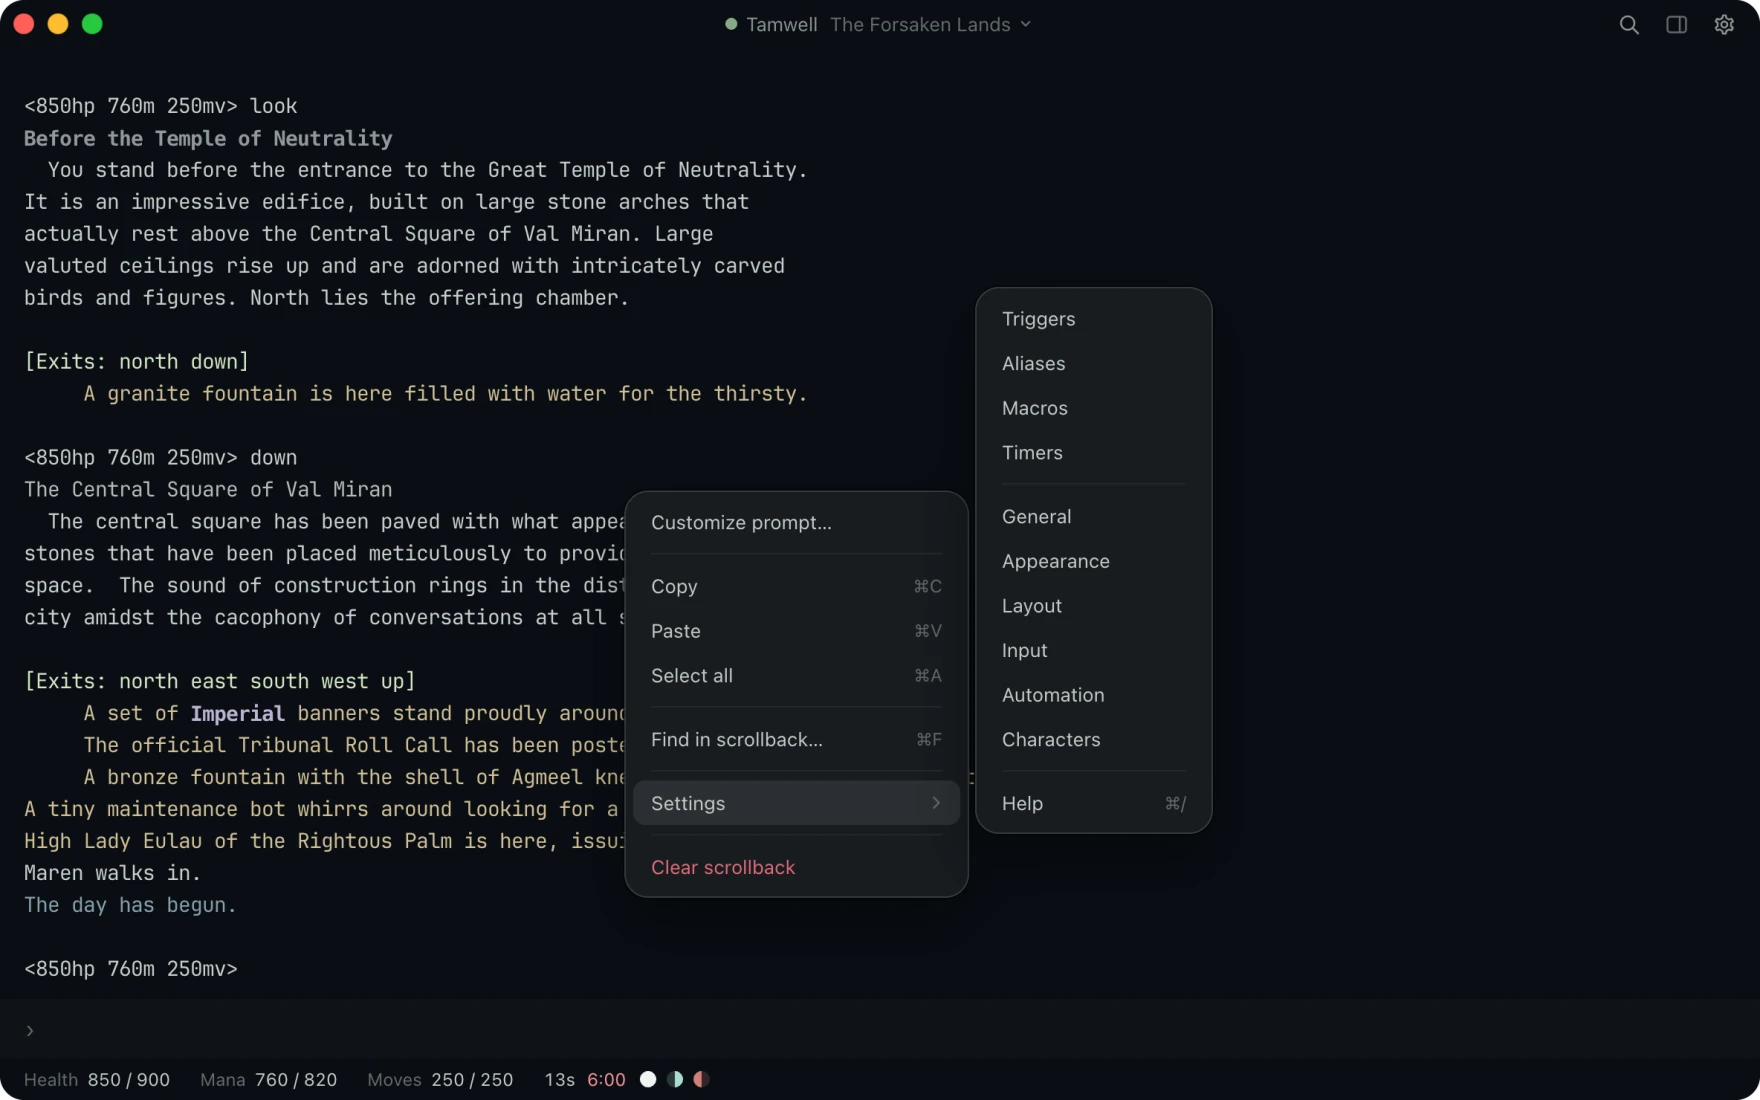Click the granite fountain description line
Screen dimensions: 1760x1100
coord(445,394)
